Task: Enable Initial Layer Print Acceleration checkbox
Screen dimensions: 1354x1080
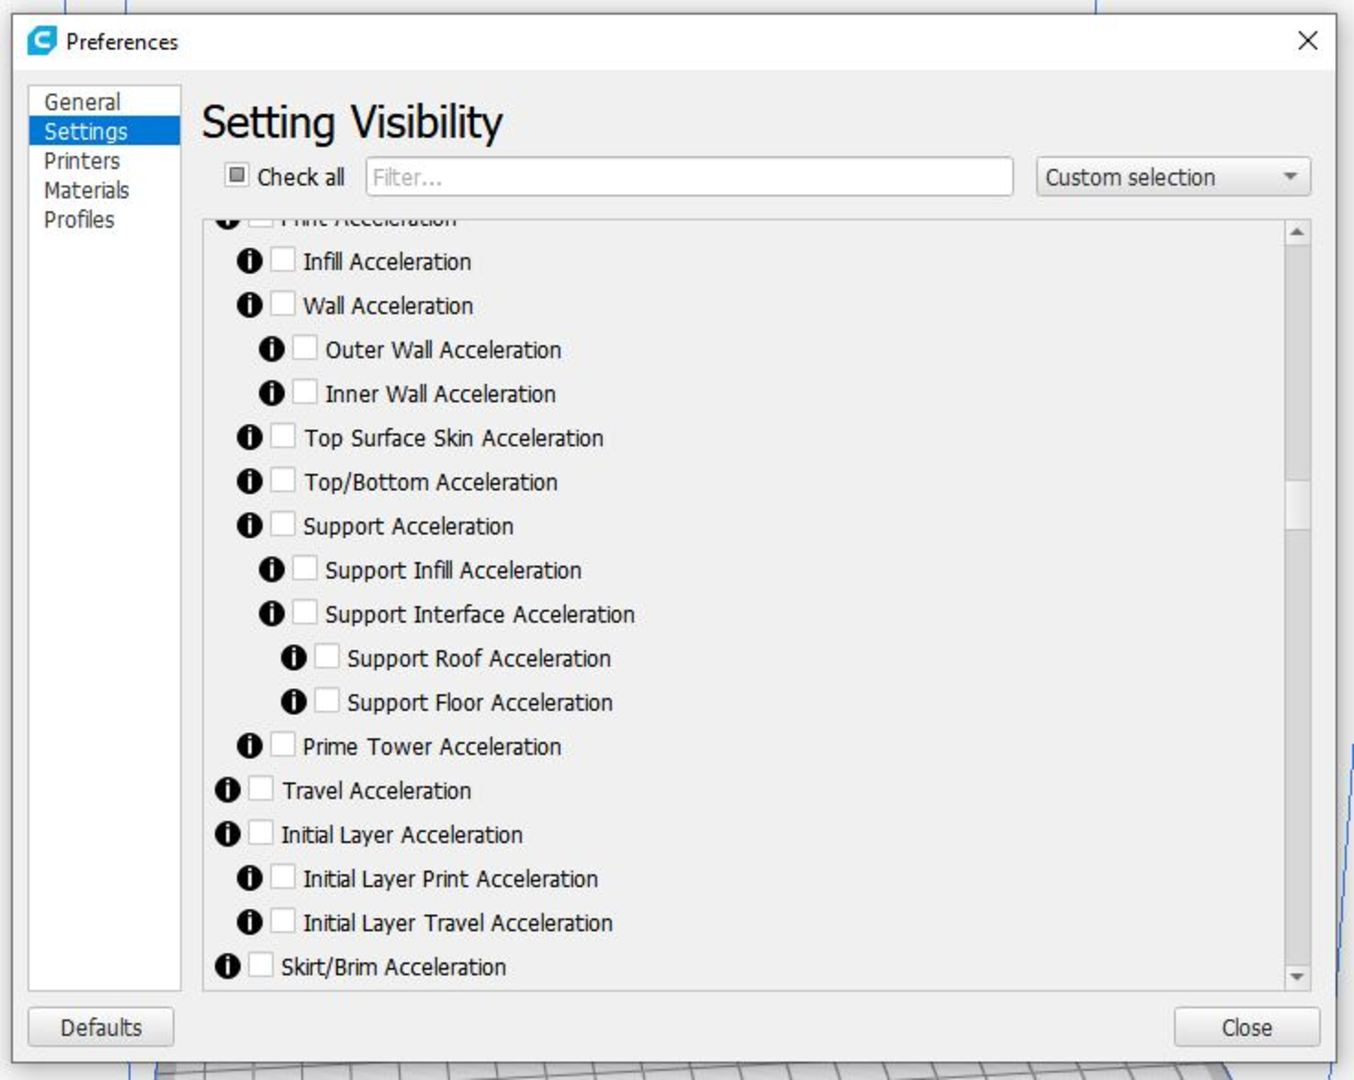Action: pos(283,877)
